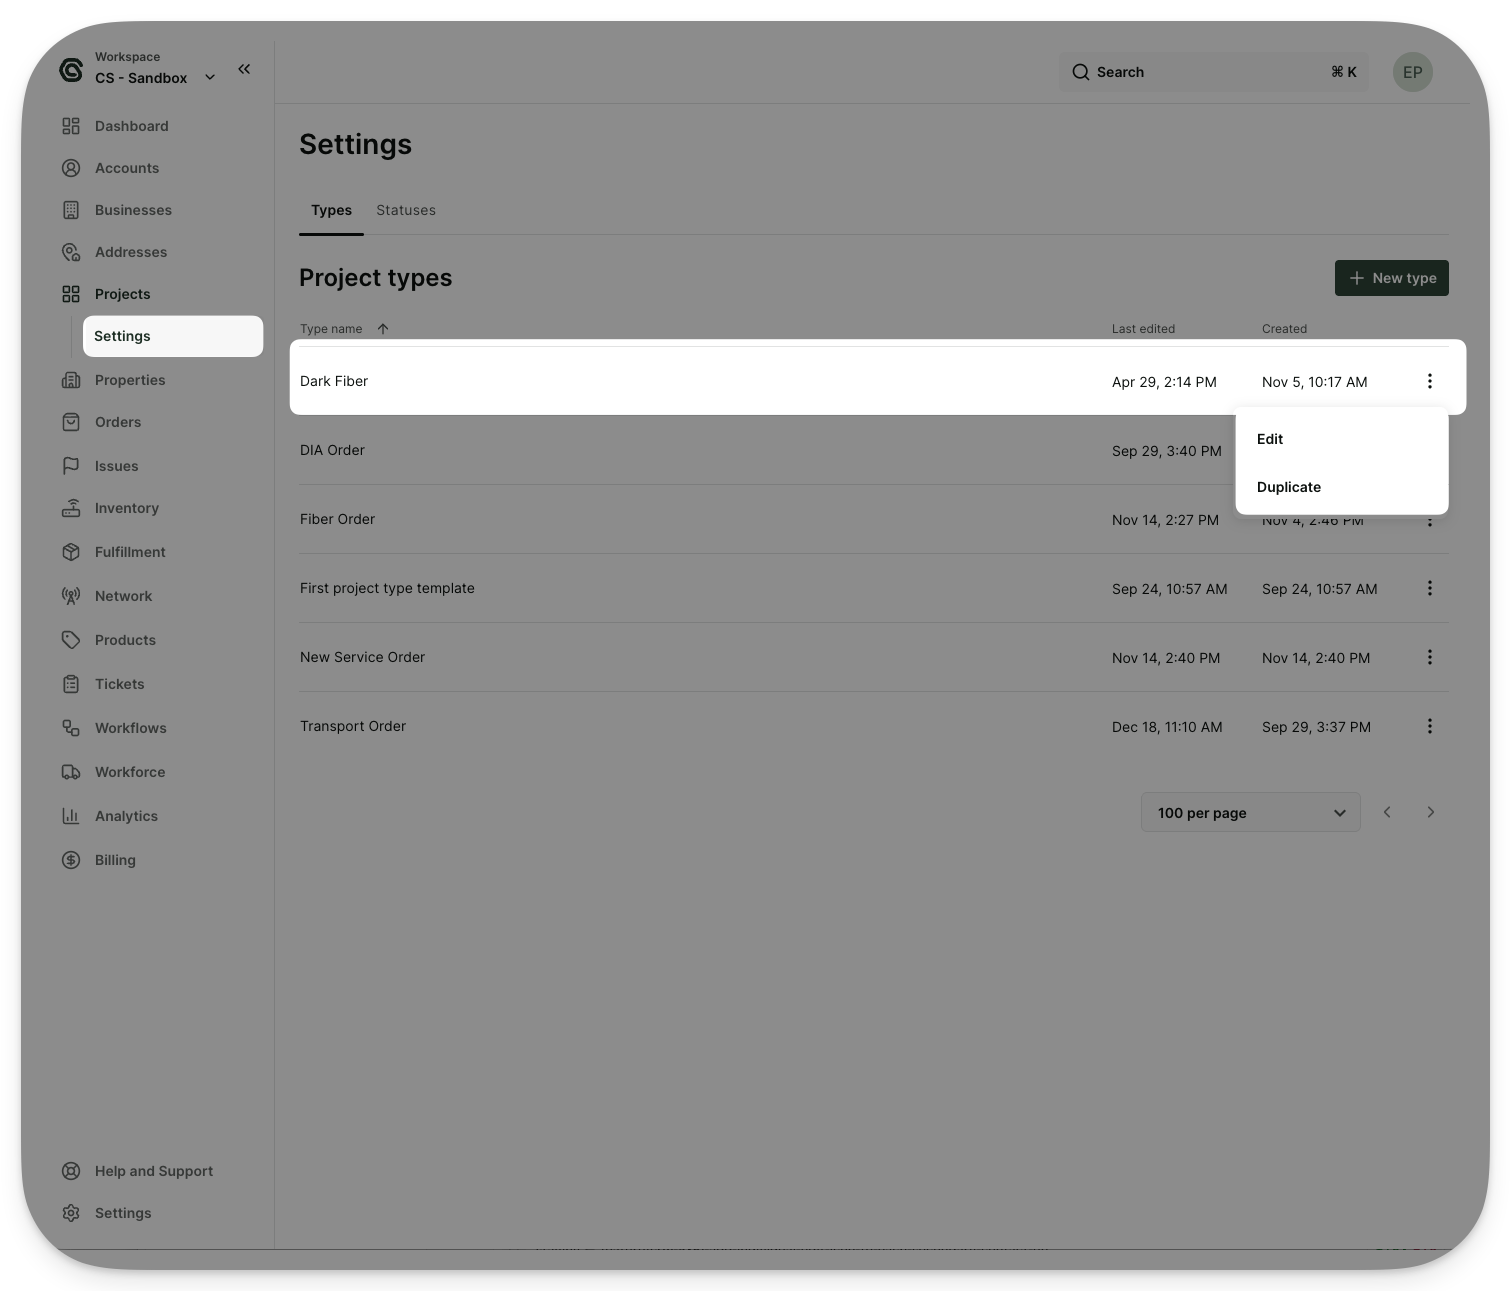Open the Fiber Order project type
1511x1291 pixels.
coord(337,519)
